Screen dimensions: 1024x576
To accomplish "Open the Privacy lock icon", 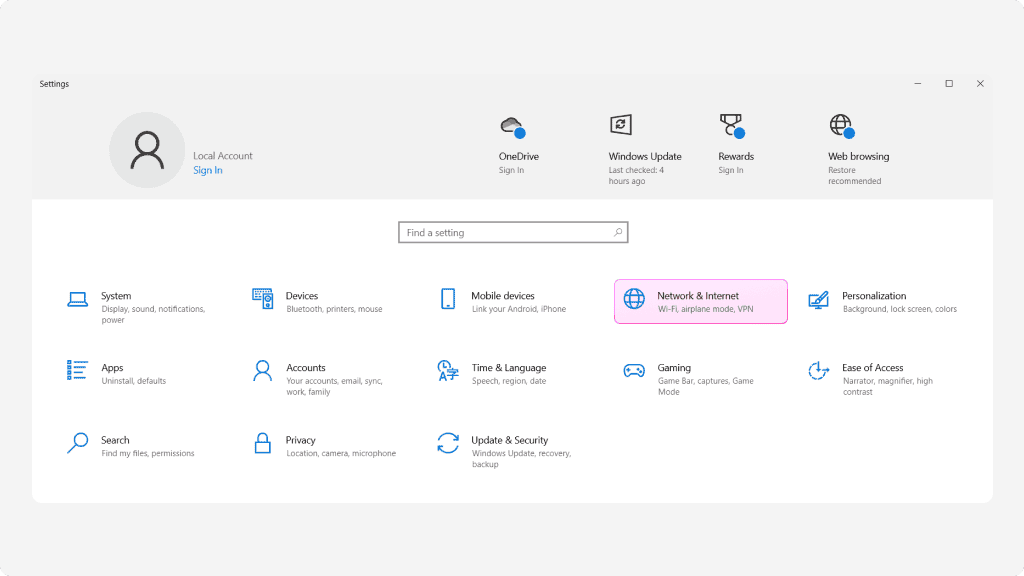I will pos(263,443).
